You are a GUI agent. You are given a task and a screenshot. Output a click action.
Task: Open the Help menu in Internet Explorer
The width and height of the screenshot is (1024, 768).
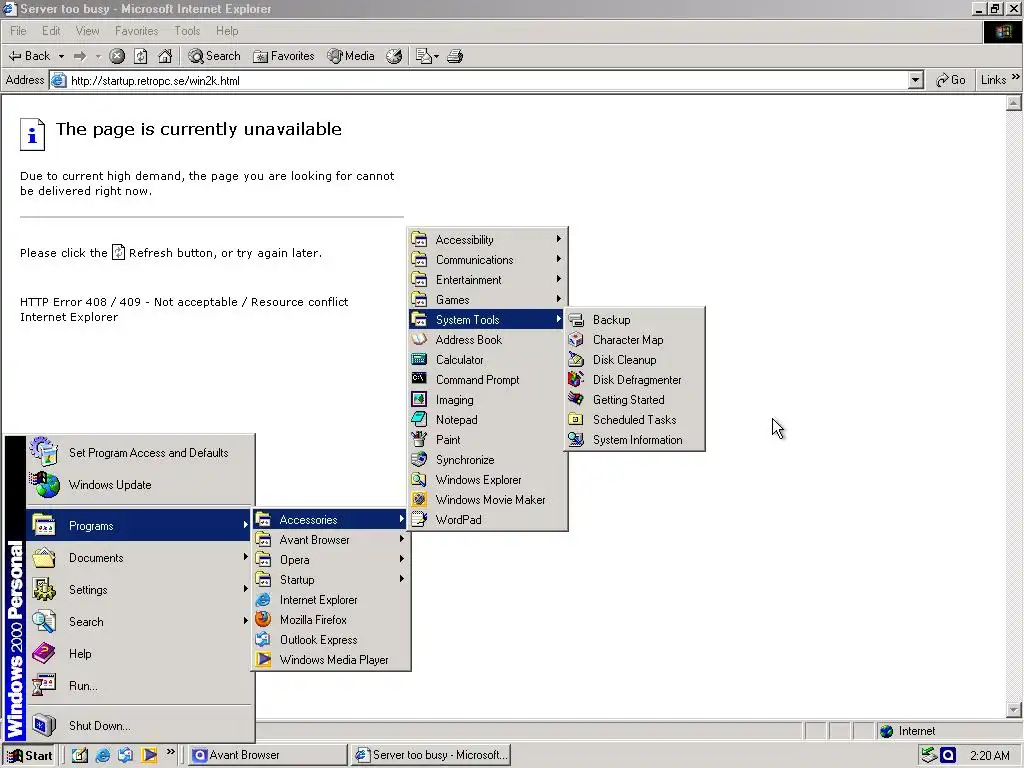(227, 31)
